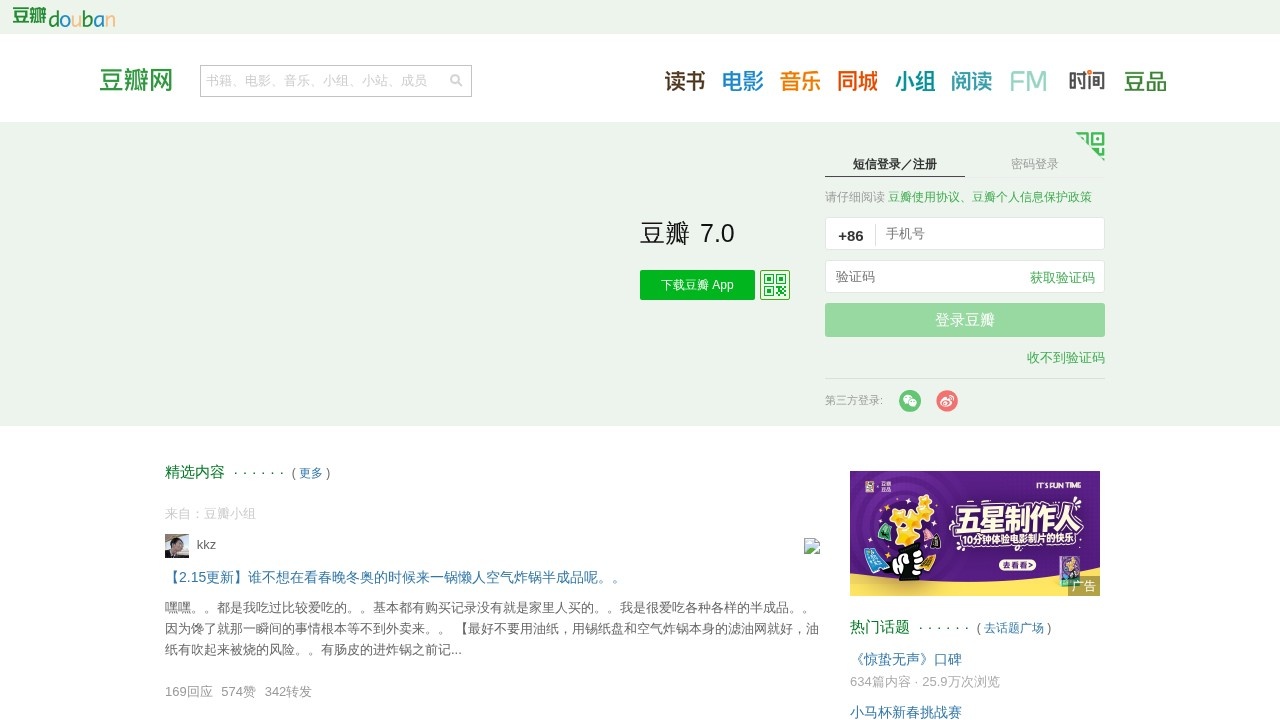Log in with the WeChat icon
This screenshot has height=720, width=1280.
point(909,400)
